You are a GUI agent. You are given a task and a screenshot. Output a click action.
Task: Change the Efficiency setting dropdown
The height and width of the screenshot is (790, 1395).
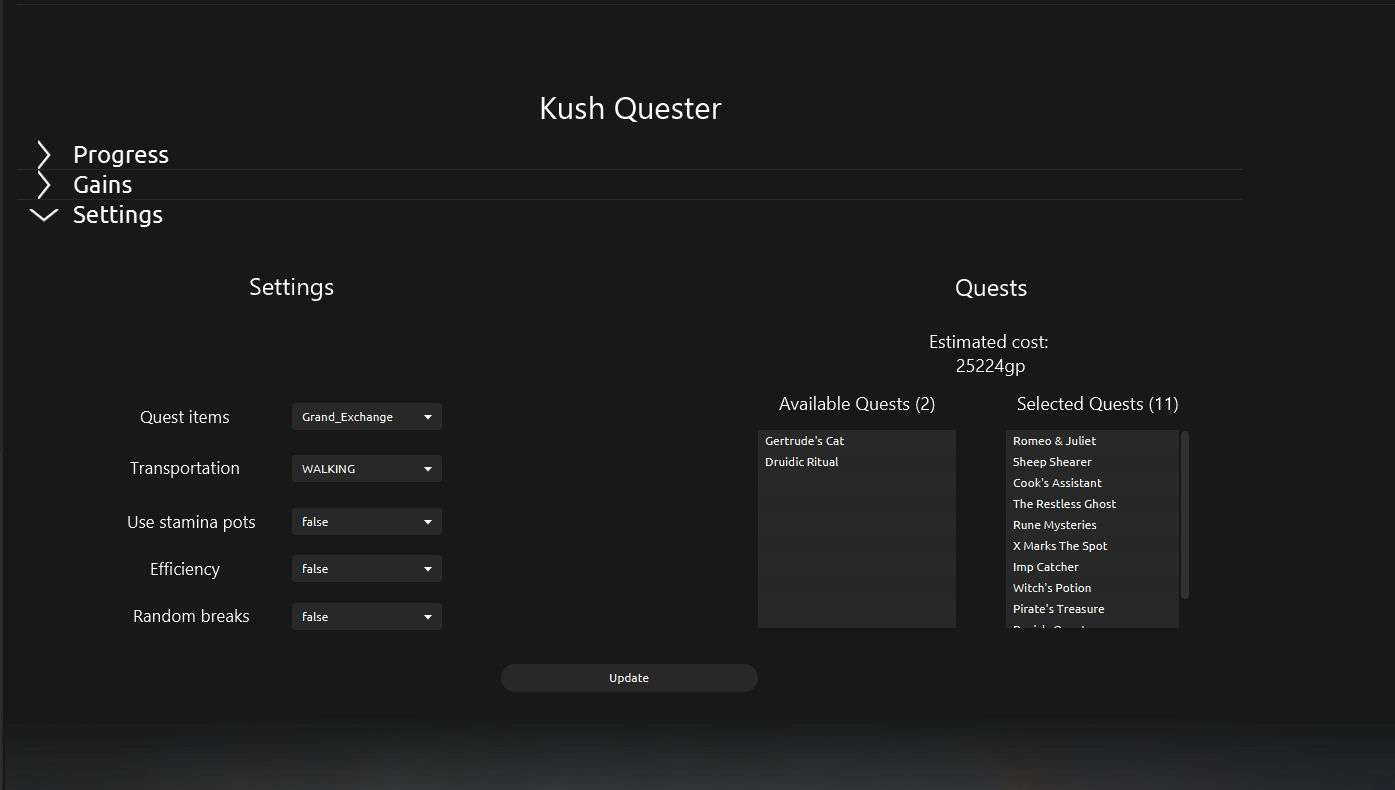click(366, 569)
